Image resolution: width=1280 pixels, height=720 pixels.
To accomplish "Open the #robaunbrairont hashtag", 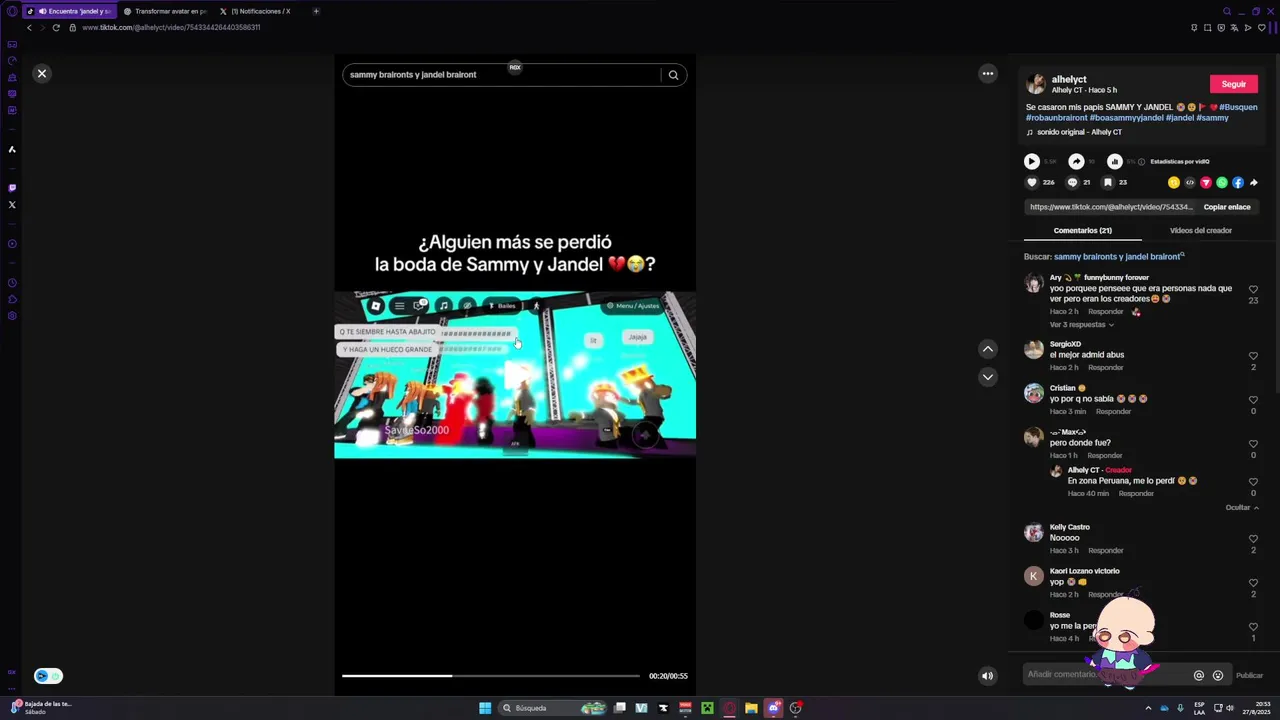I will pos(1056,118).
